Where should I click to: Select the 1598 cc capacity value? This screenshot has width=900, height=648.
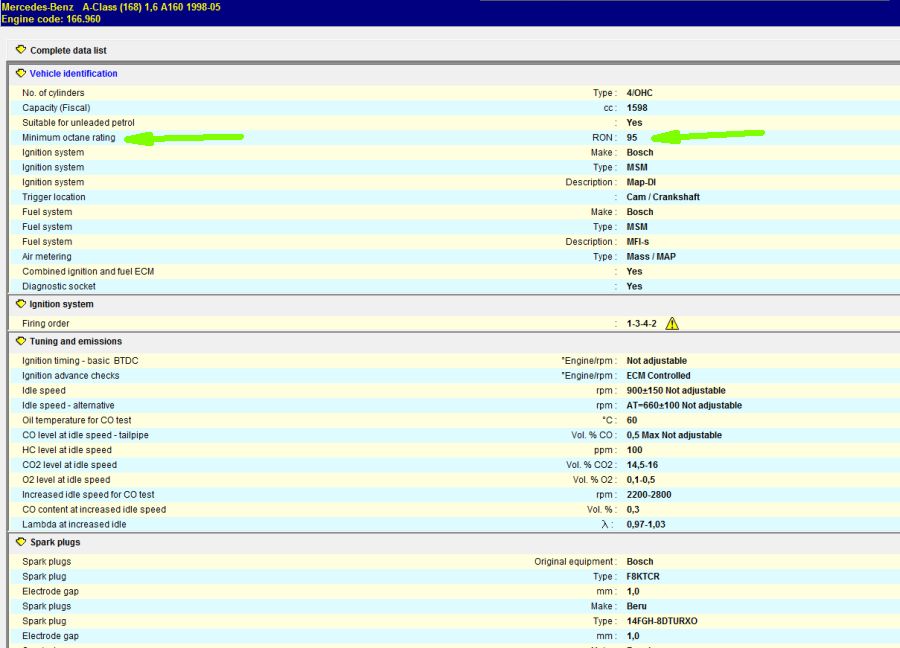point(637,108)
